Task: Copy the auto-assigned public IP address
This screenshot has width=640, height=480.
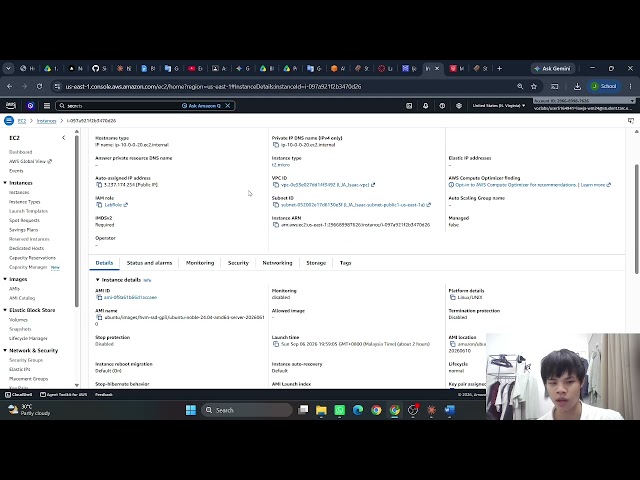Action: point(99,185)
